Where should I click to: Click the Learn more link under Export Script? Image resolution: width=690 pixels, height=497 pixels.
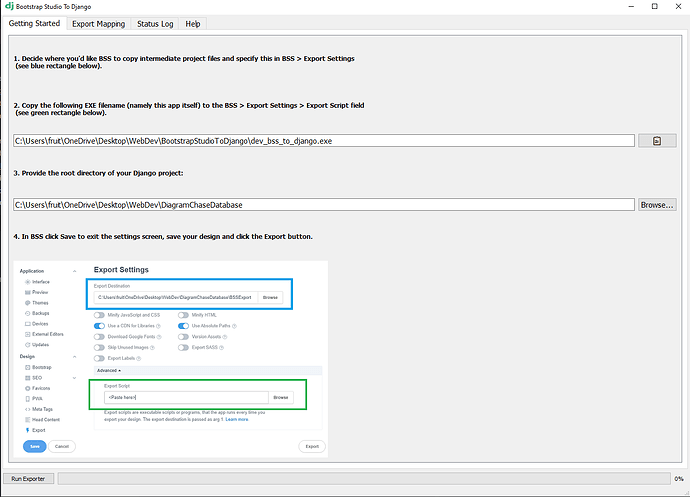pos(237,420)
